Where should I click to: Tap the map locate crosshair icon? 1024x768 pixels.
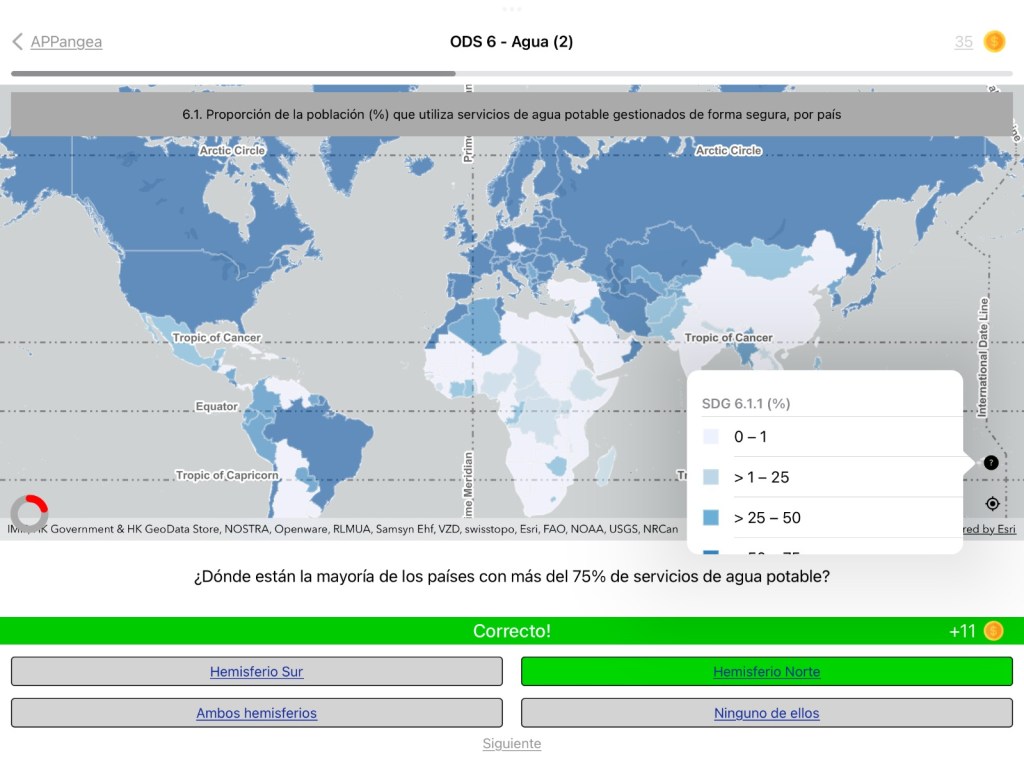(x=991, y=503)
